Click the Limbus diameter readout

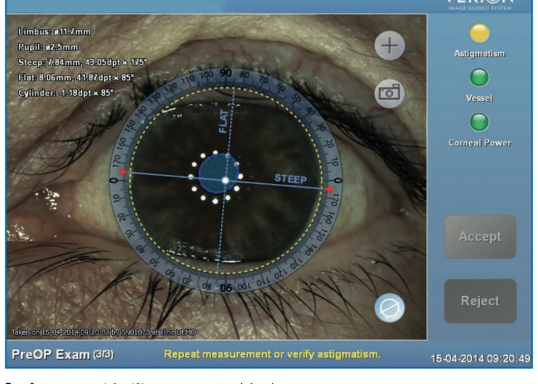tap(54, 32)
